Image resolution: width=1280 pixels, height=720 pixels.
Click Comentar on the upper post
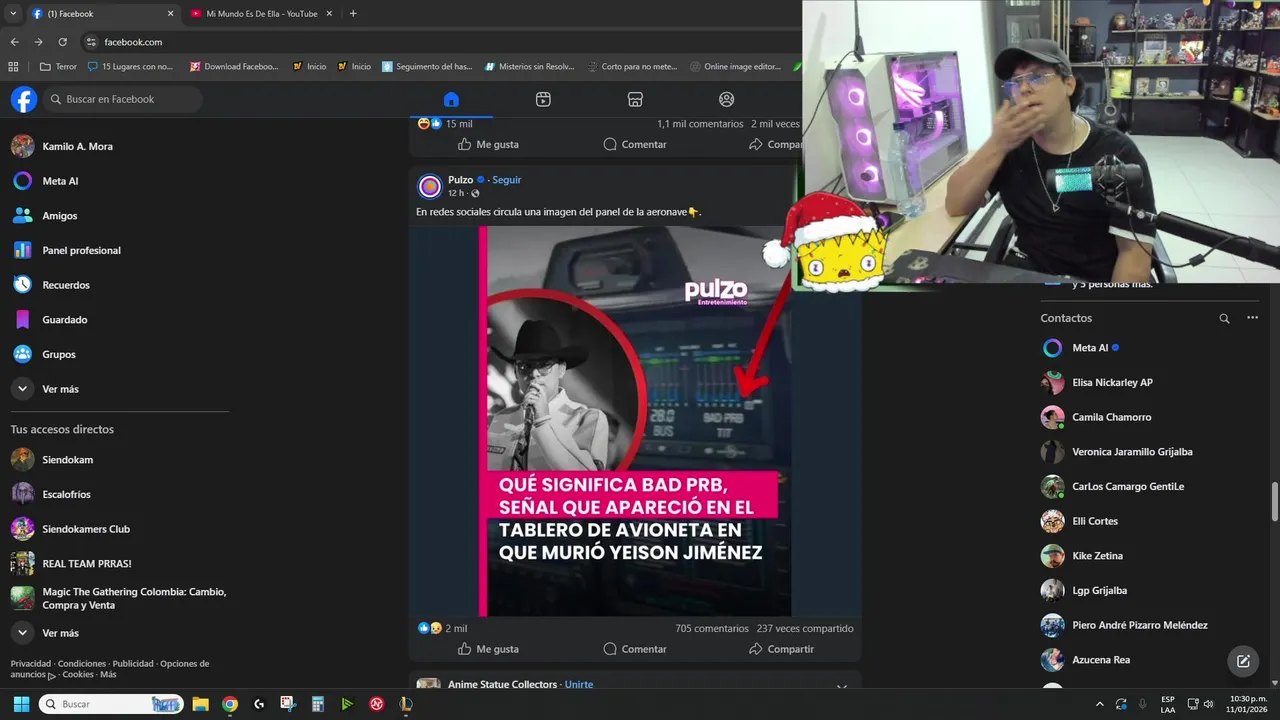click(635, 144)
